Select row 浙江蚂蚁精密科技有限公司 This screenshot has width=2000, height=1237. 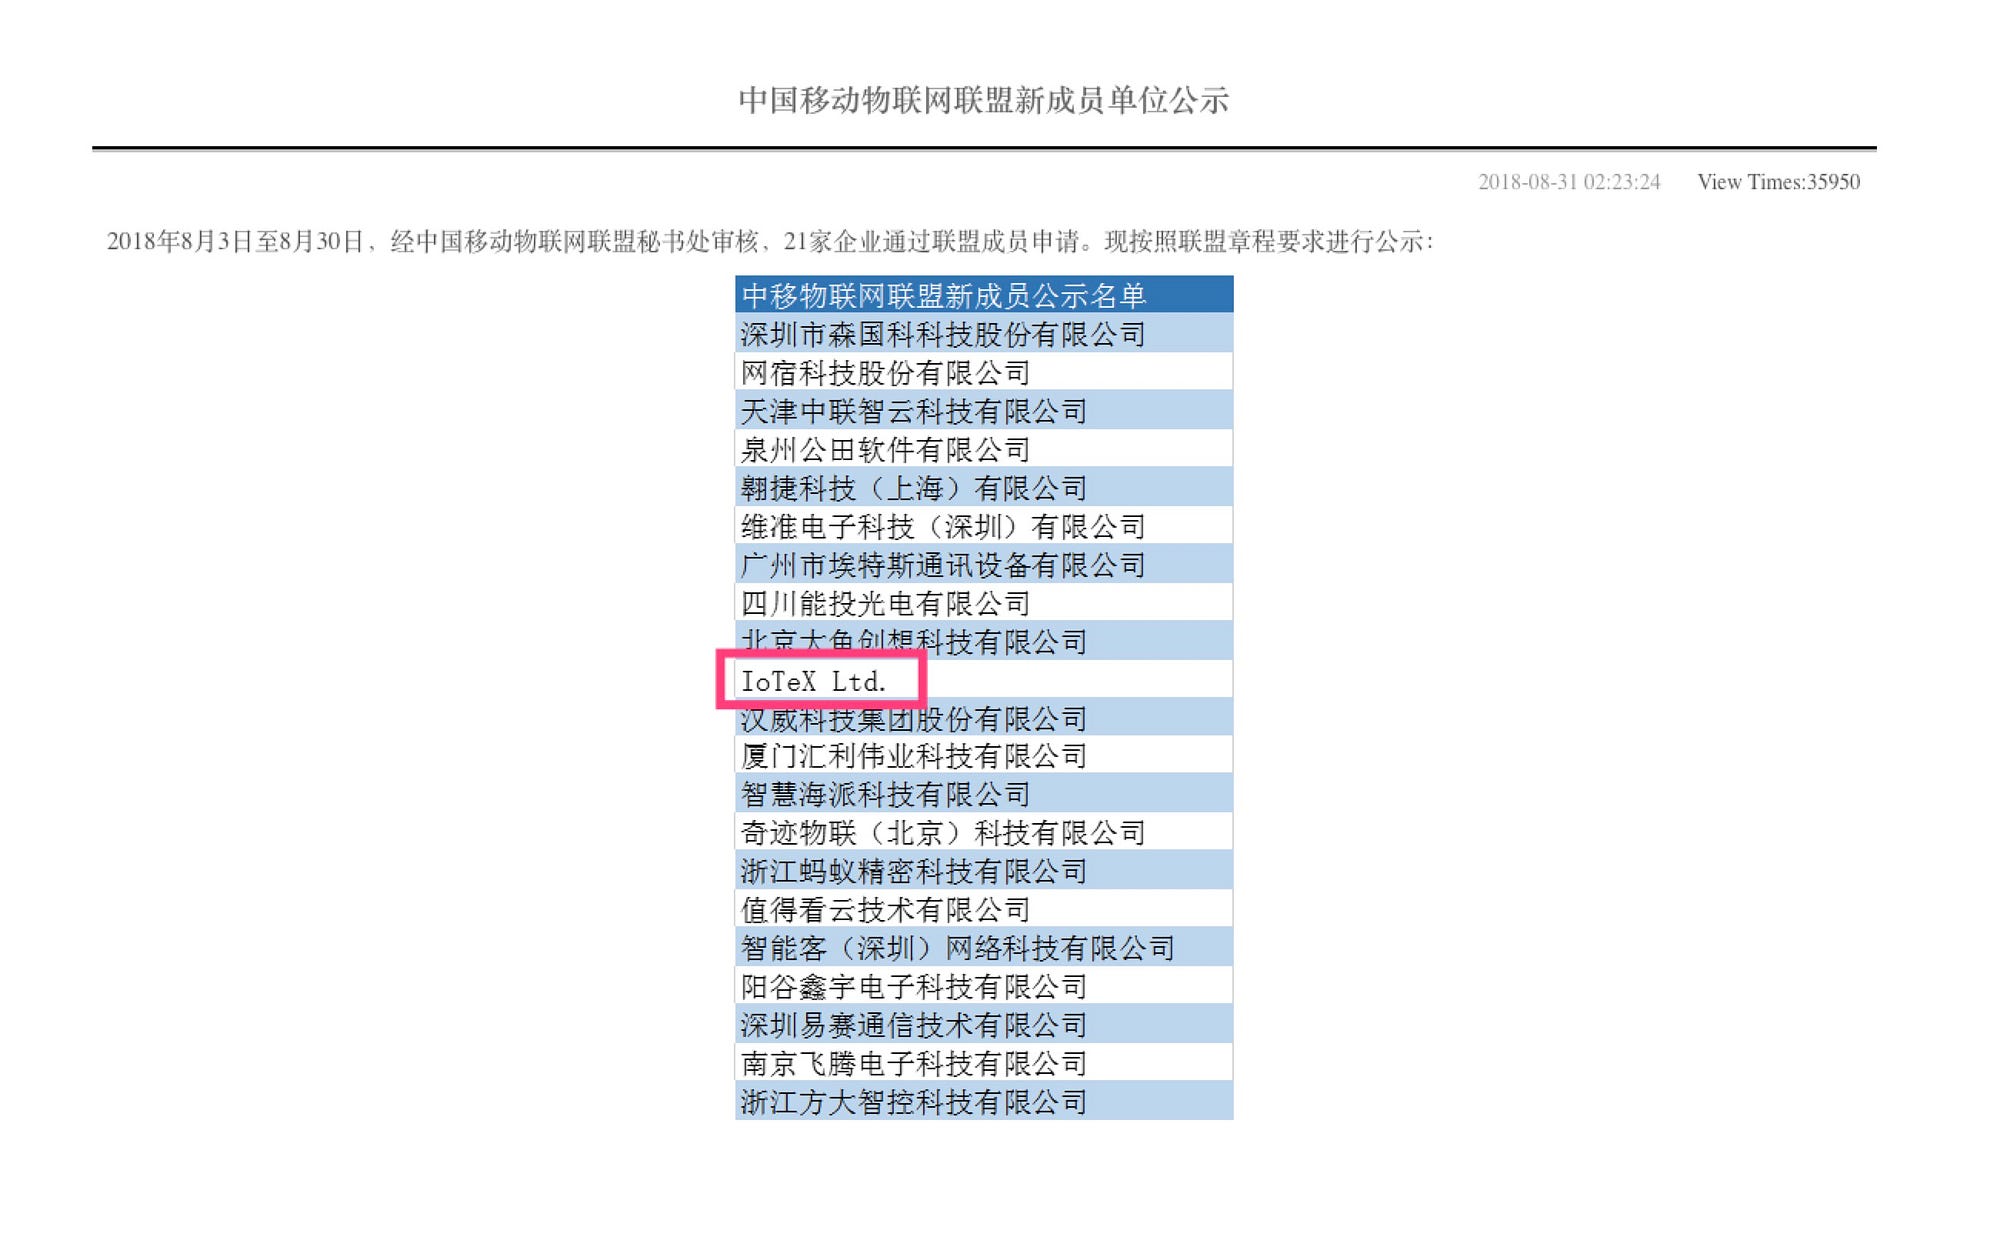pyautogui.click(x=984, y=871)
